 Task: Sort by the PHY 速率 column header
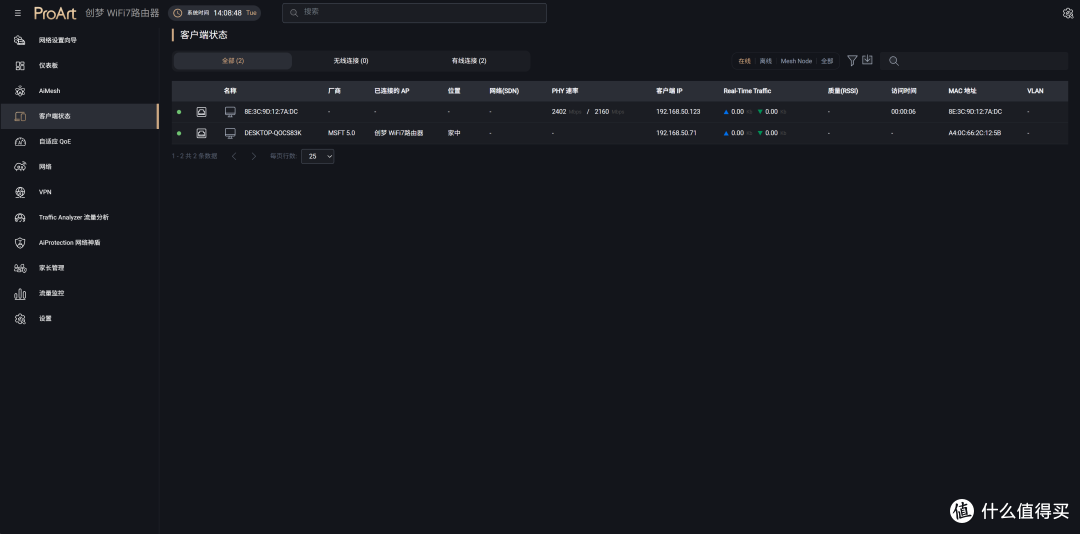(x=565, y=91)
